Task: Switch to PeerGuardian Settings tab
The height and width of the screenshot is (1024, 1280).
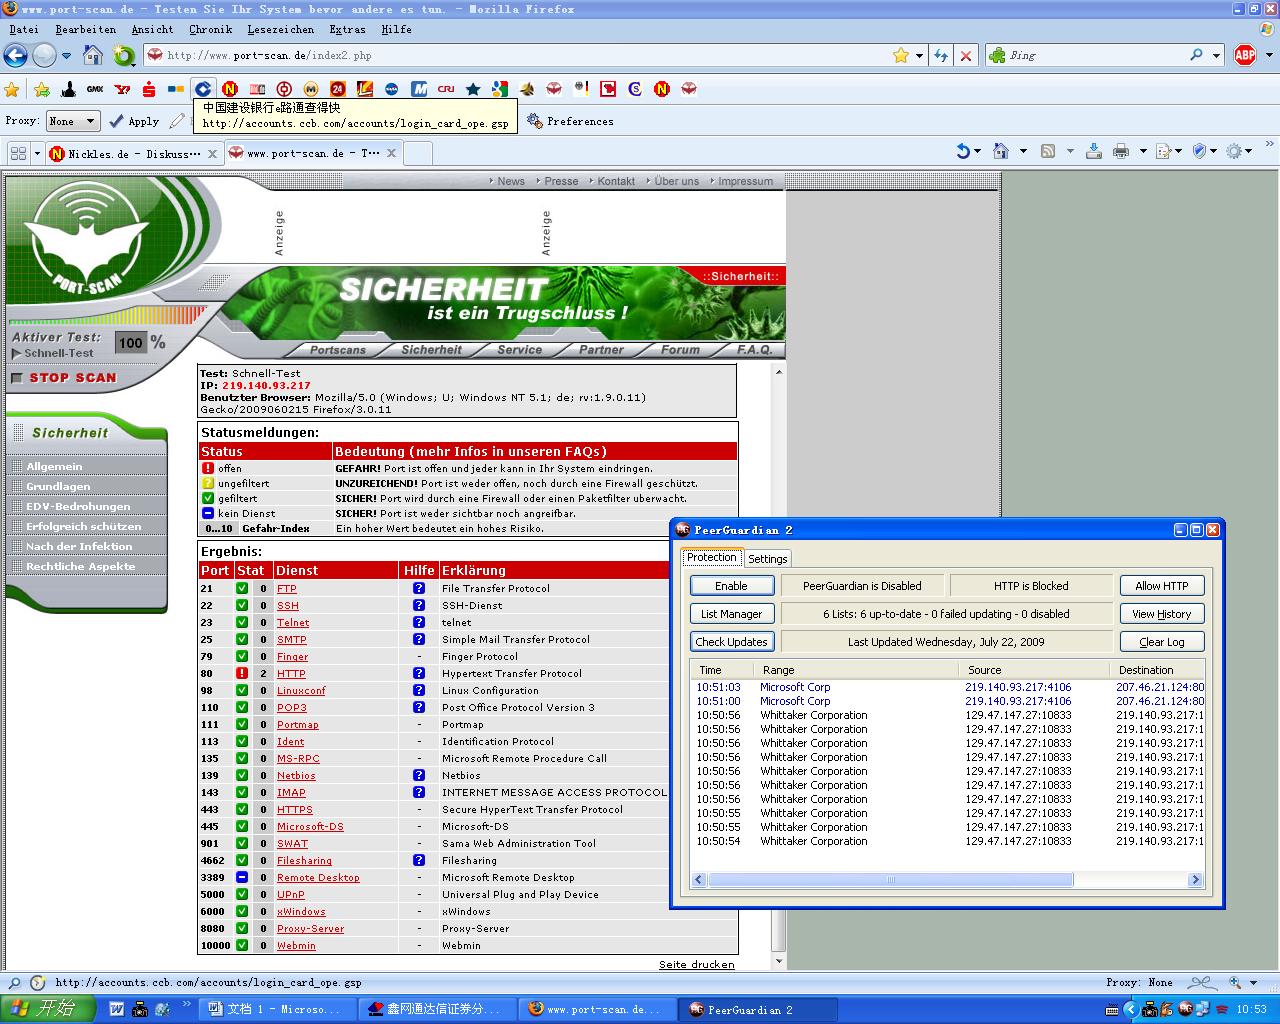Action: (x=767, y=559)
